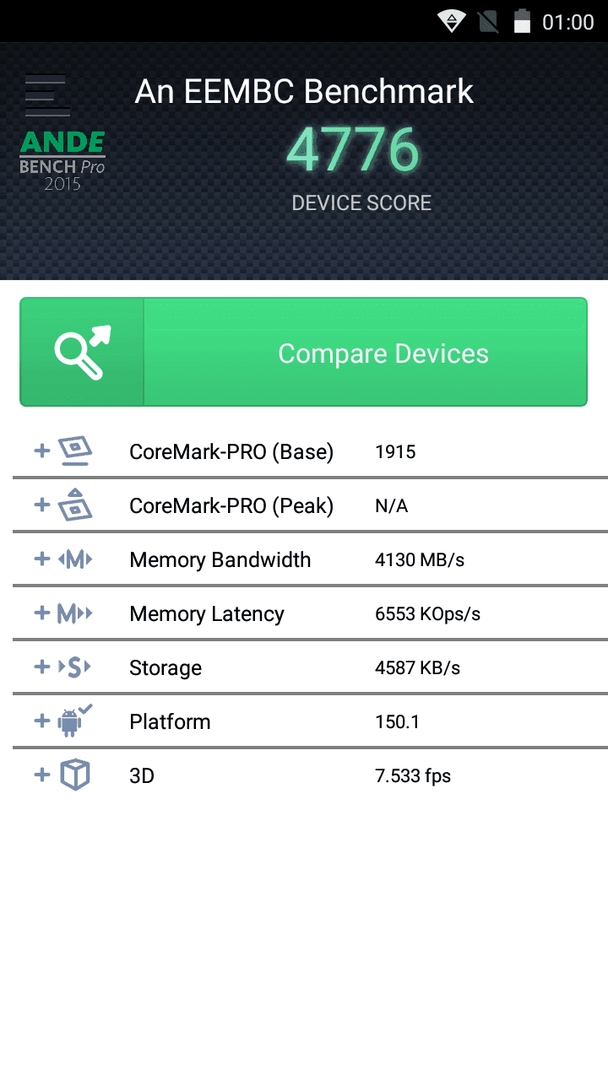
Task: Tap the Memory Bandwidth icon
Action: pos(74,559)
